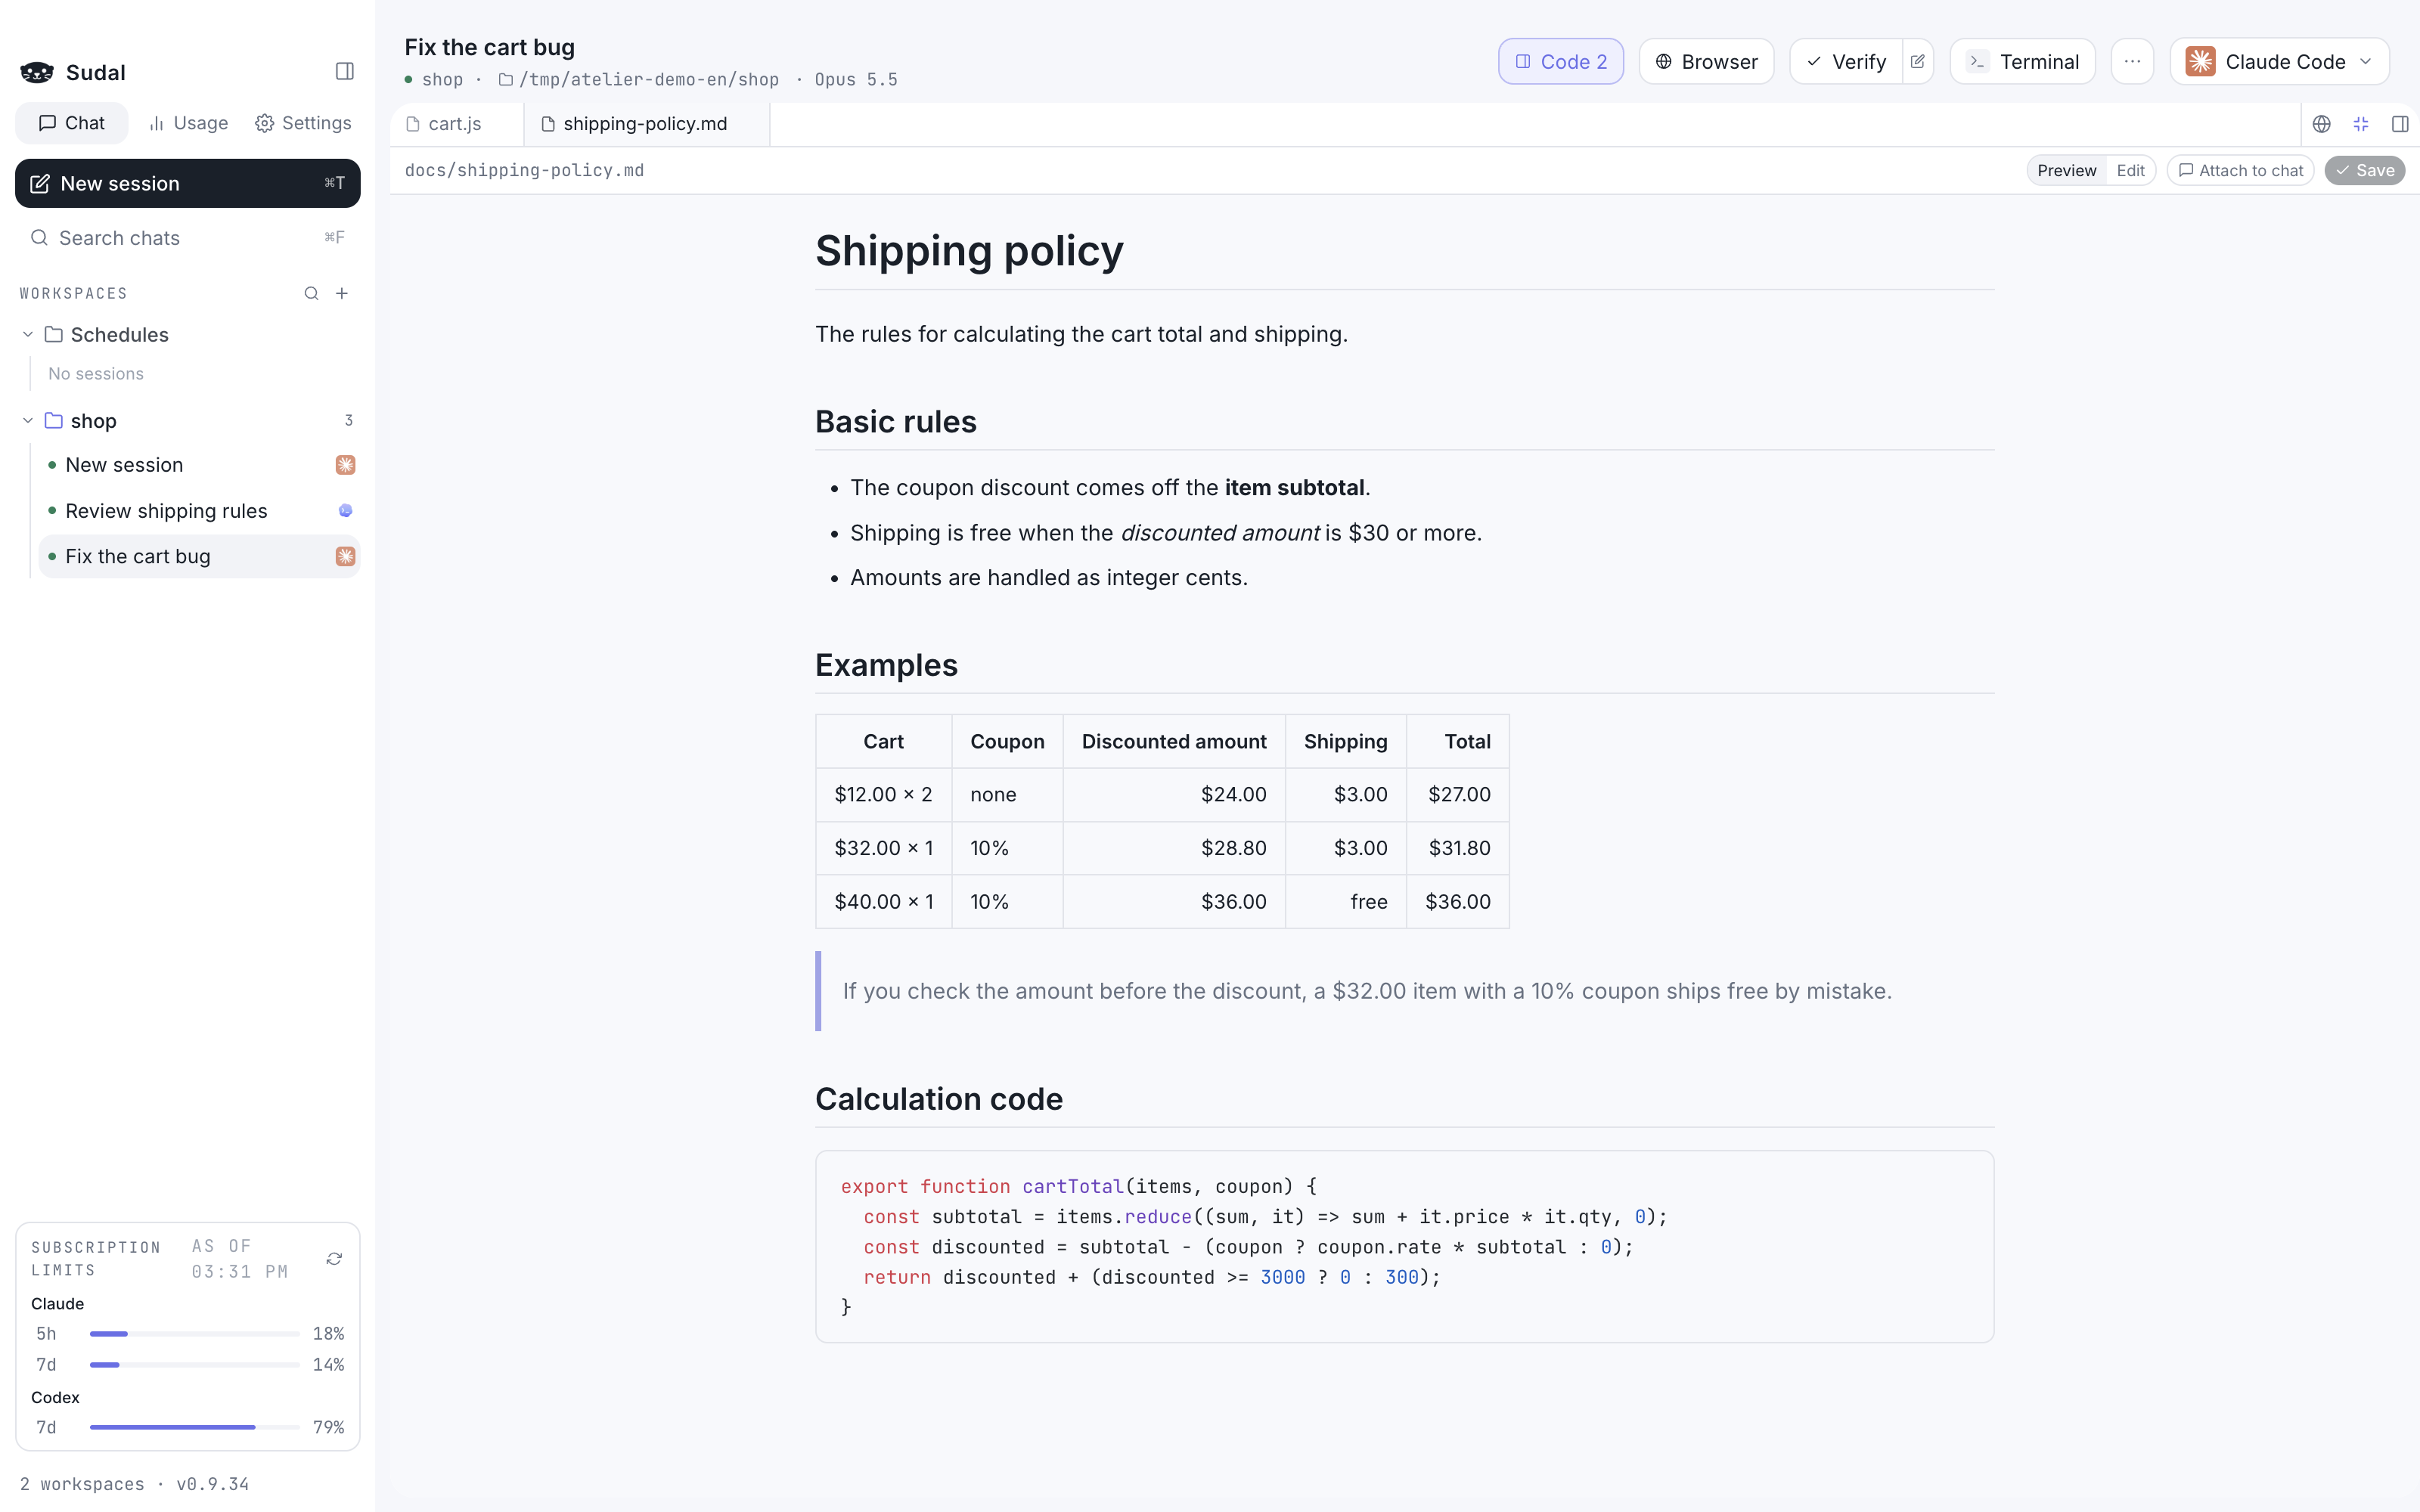
Task: Click the Verify button
Action: (x=1846, y=62)
